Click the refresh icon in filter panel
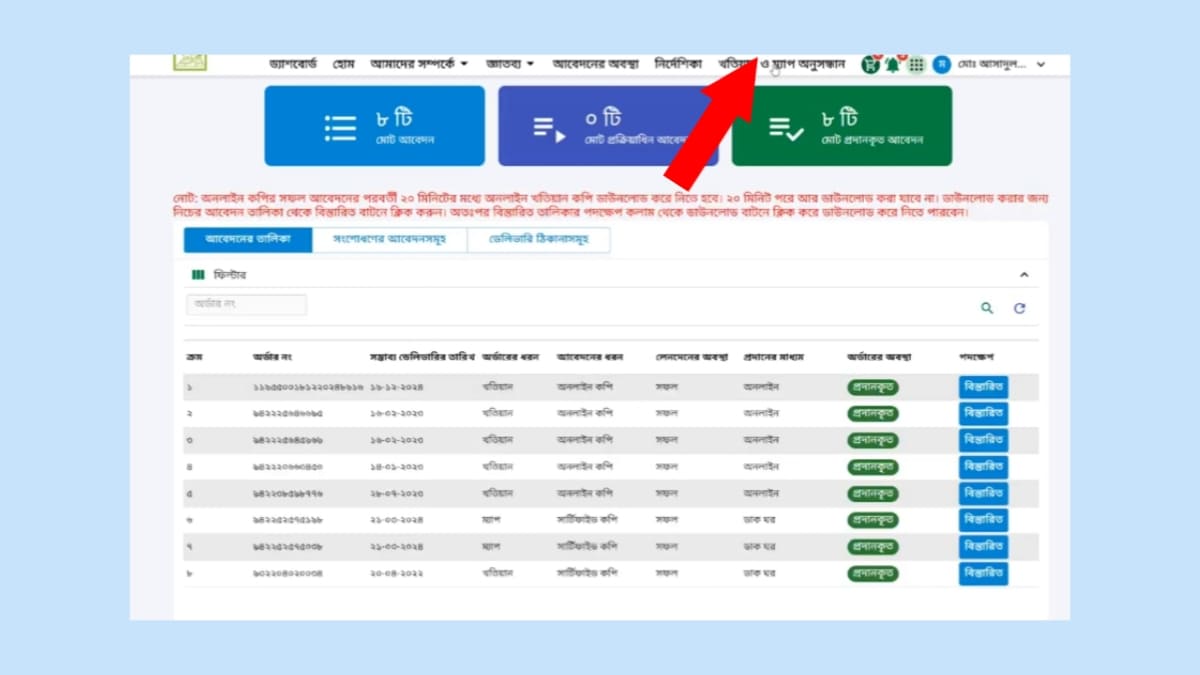Image resolution: width=1200 pixels, height=675 pixels. pyautogui.click(x=1019, y=308)
